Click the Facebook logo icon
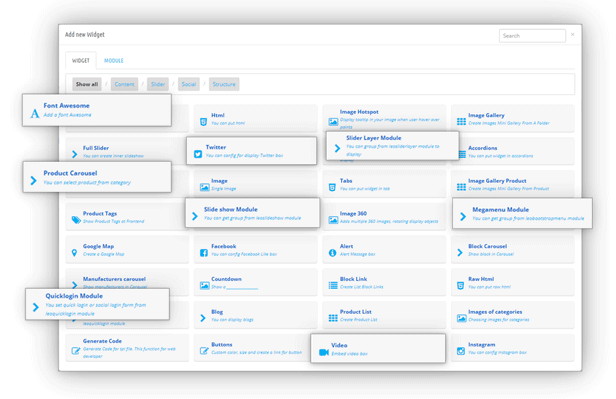The width and height of the screenshot is (616, 399). pyautogui.click(x=204, y=253)
